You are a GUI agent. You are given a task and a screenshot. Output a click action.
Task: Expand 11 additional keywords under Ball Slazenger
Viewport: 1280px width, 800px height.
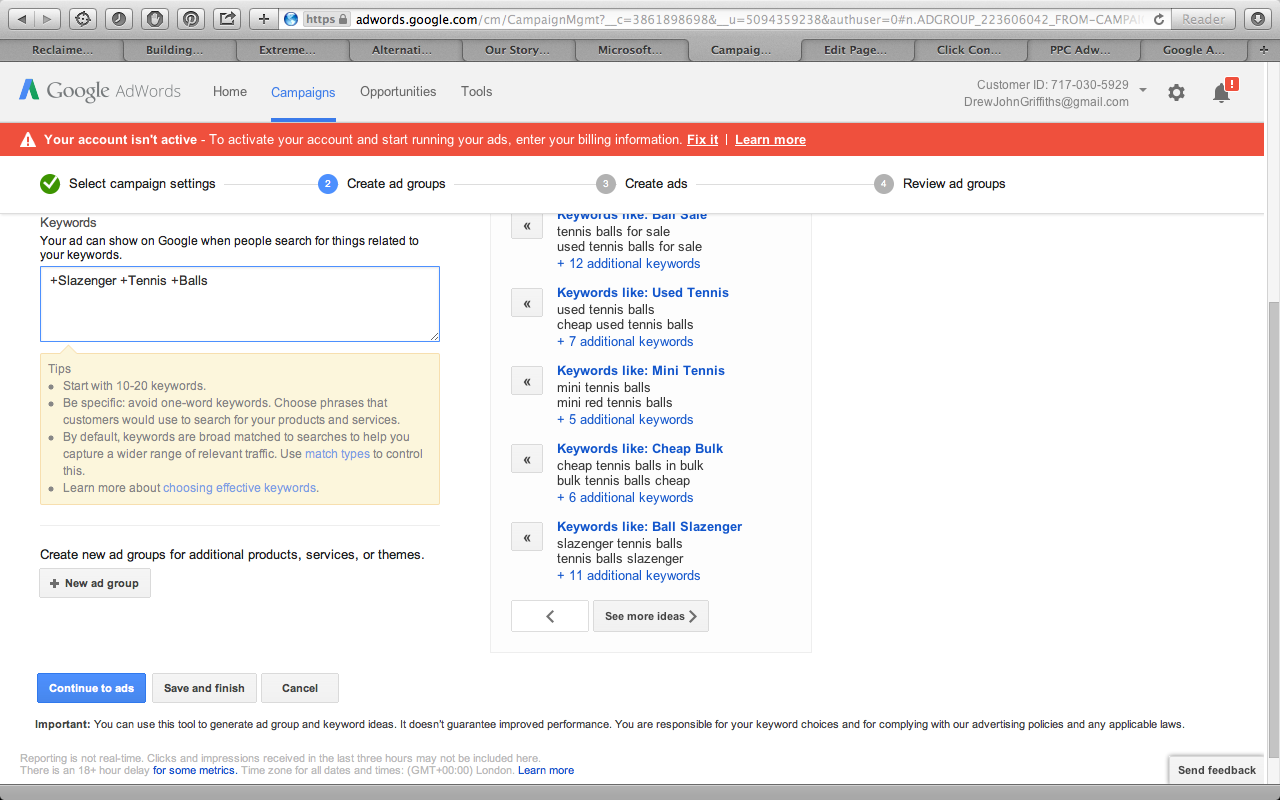click(x=628, y=576)
